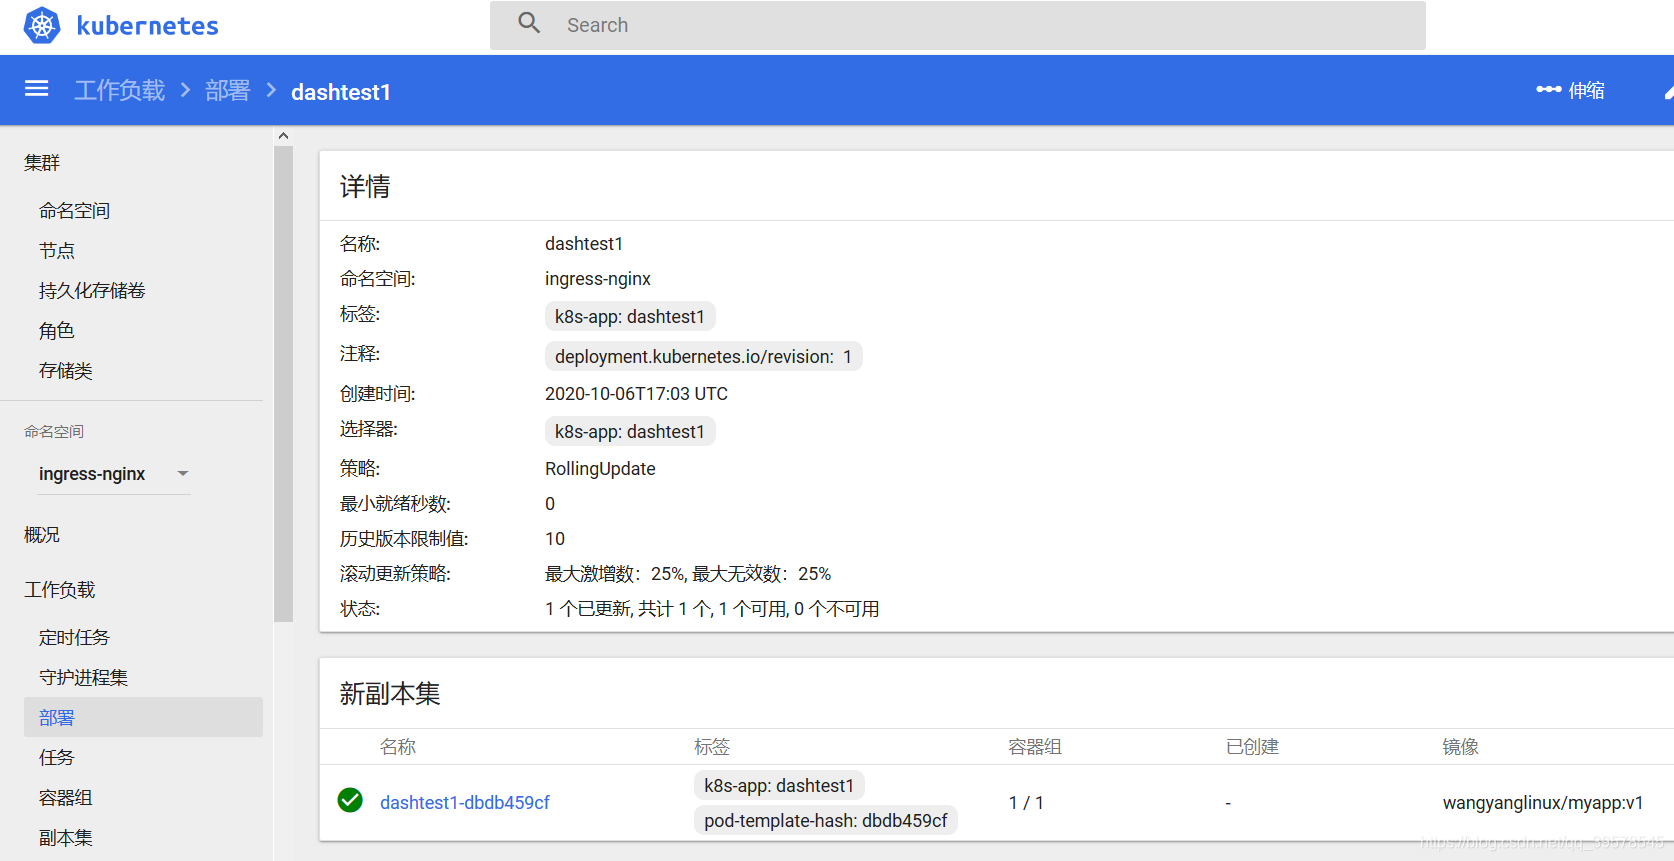Click the search magnifier icon
The width and height of the screenshot is (1674, 861).
pos(529,23)
